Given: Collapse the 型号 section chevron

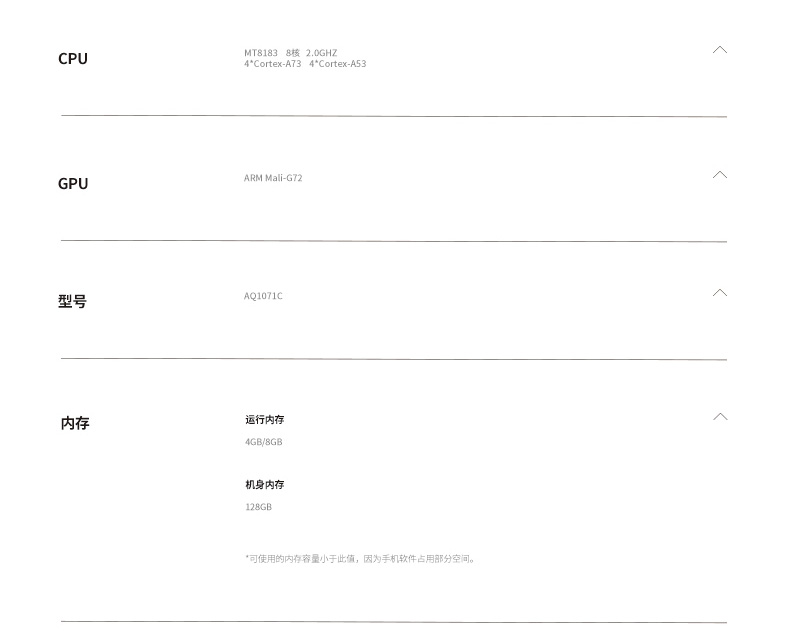Looking at the screenshot, I should 719,292.
